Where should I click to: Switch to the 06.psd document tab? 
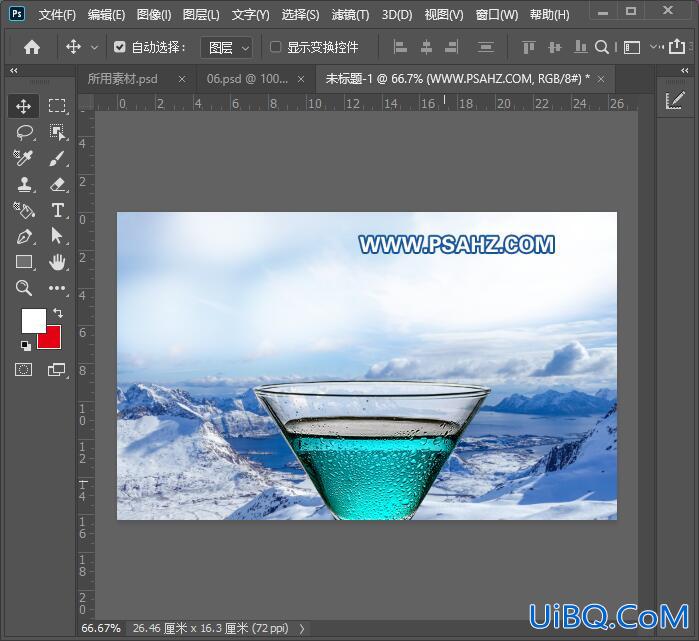247,79
